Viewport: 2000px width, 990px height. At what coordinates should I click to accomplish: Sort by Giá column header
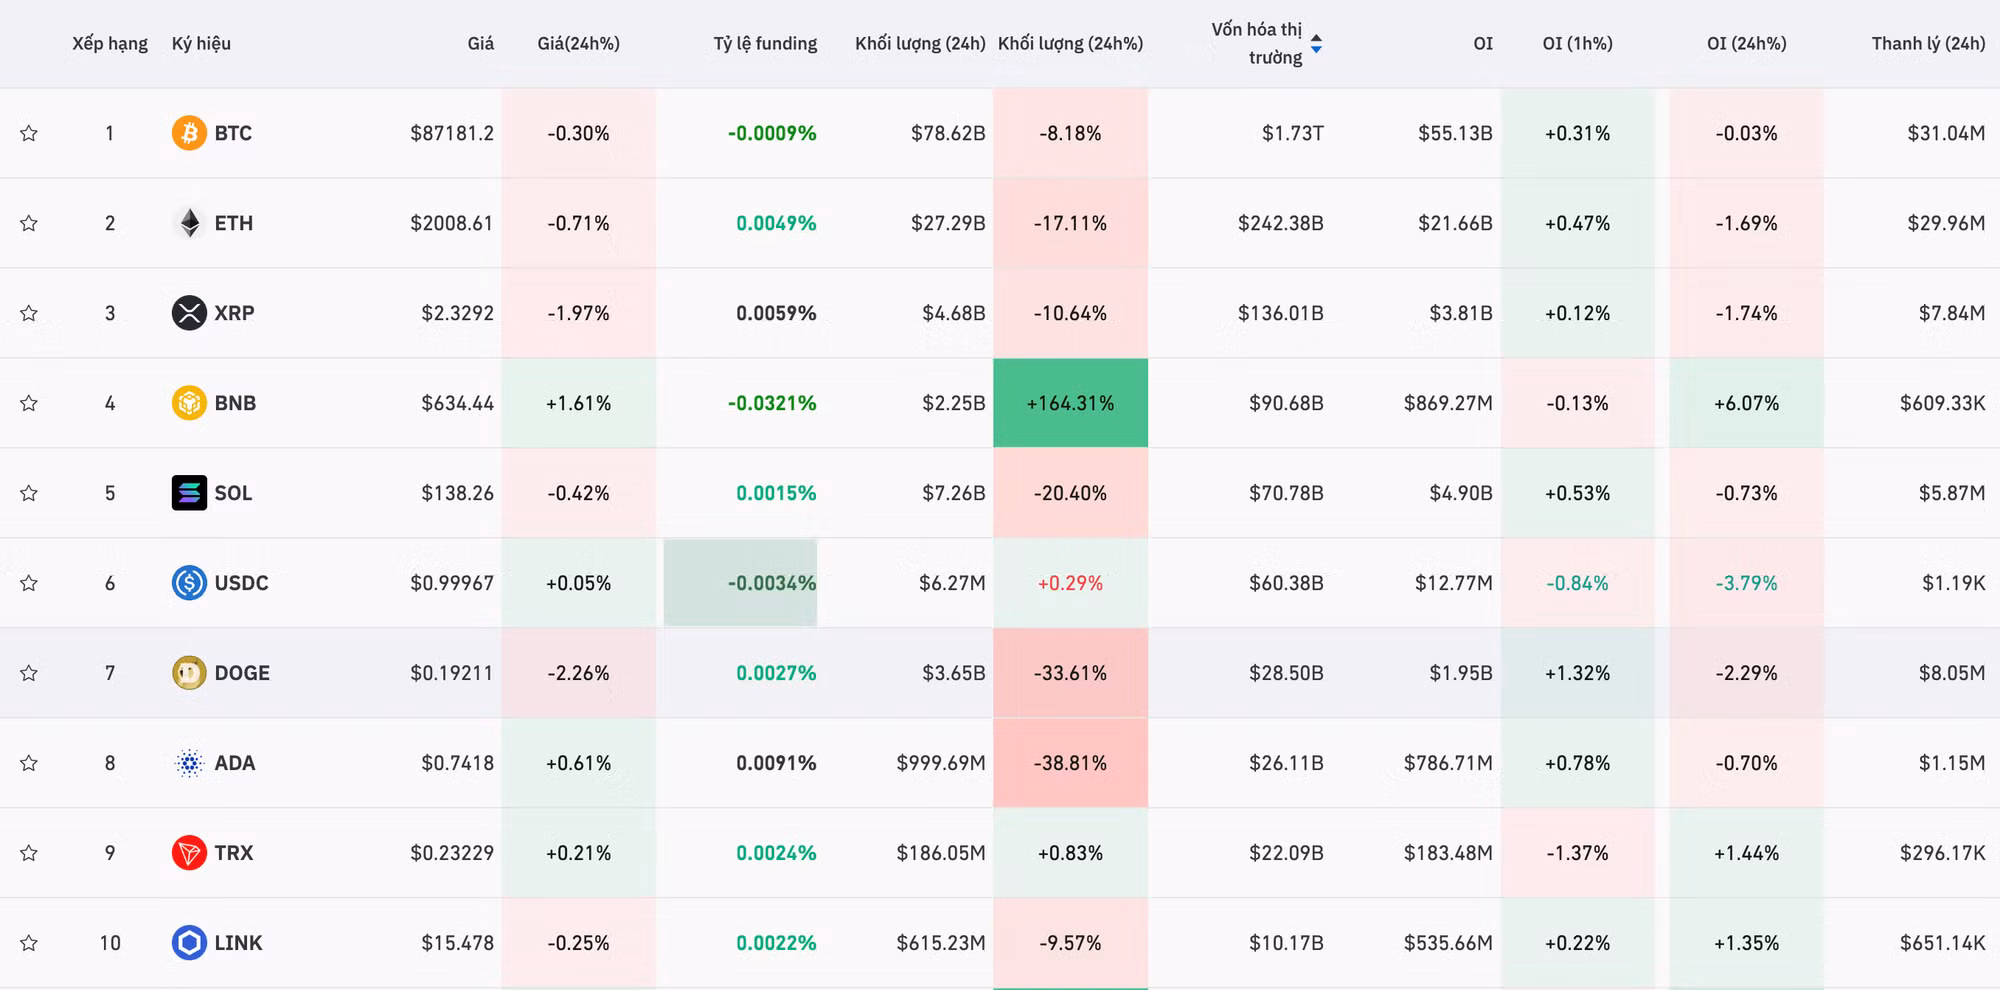[x=481, y=44]
